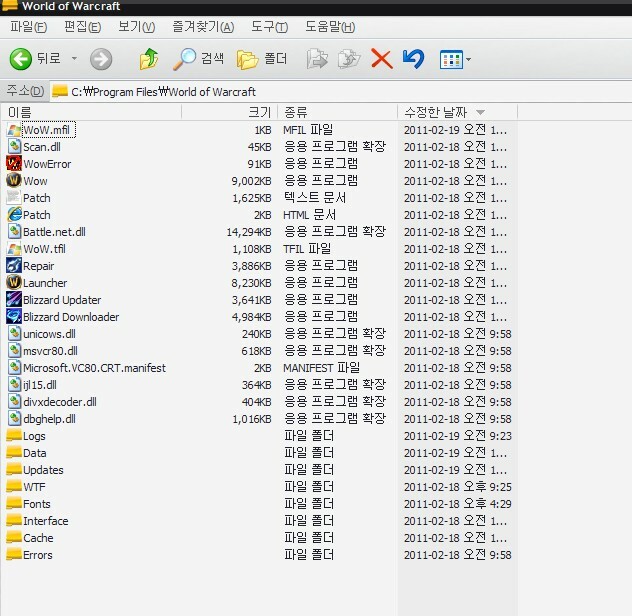Viewport: 632px width, 616px height.
Task: Click the Up one folder icon
Action: [x=148, y=59]
